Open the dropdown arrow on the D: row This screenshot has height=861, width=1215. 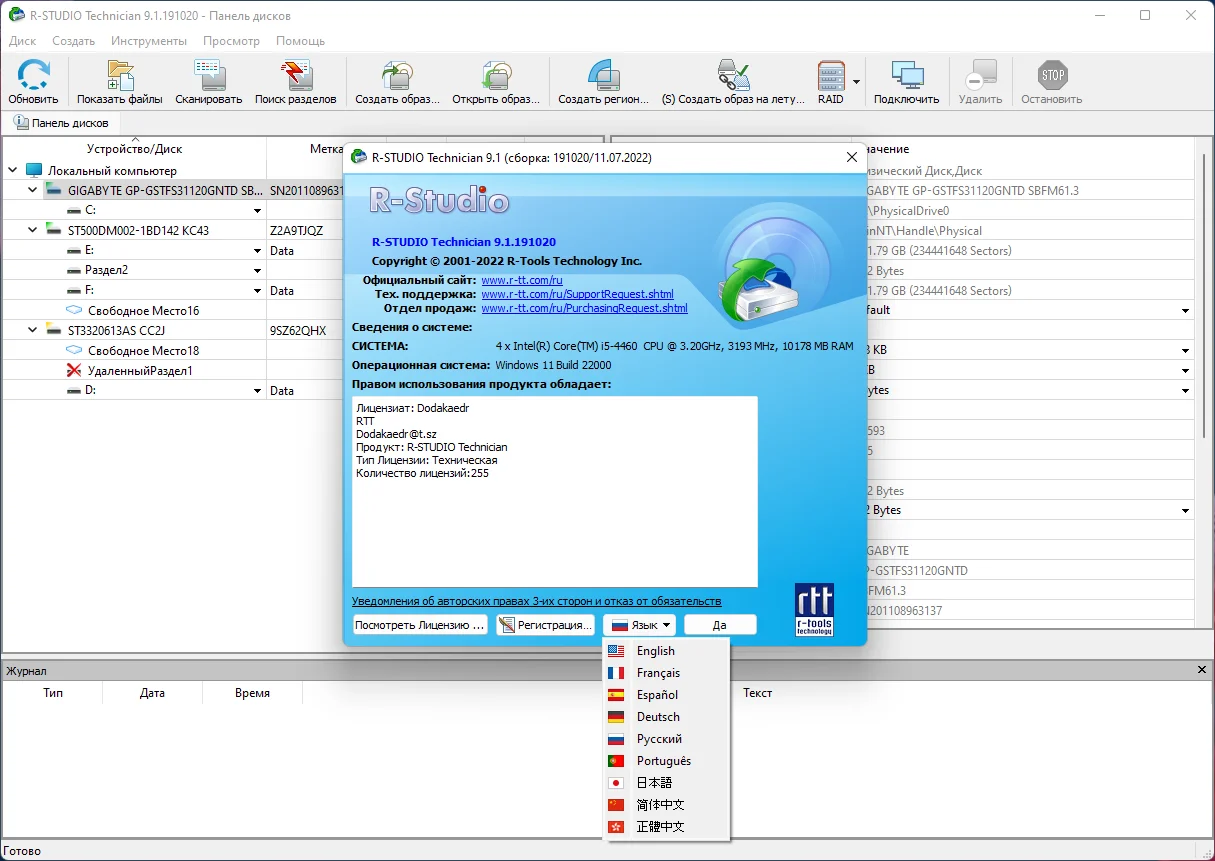click(x=258, y=391)
